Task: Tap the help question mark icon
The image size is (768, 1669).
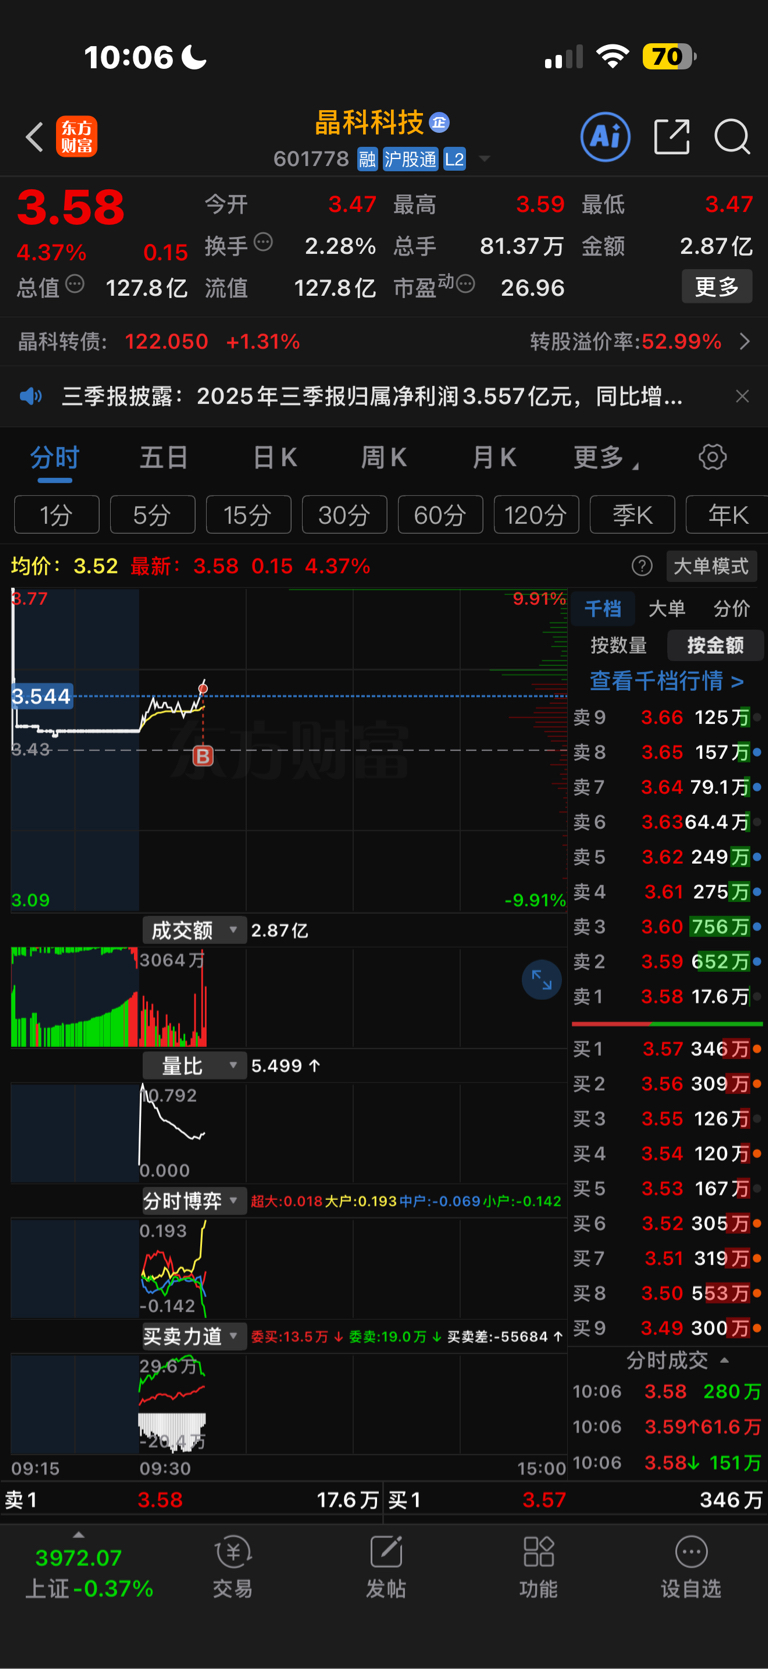Action: tap(642, 566)
